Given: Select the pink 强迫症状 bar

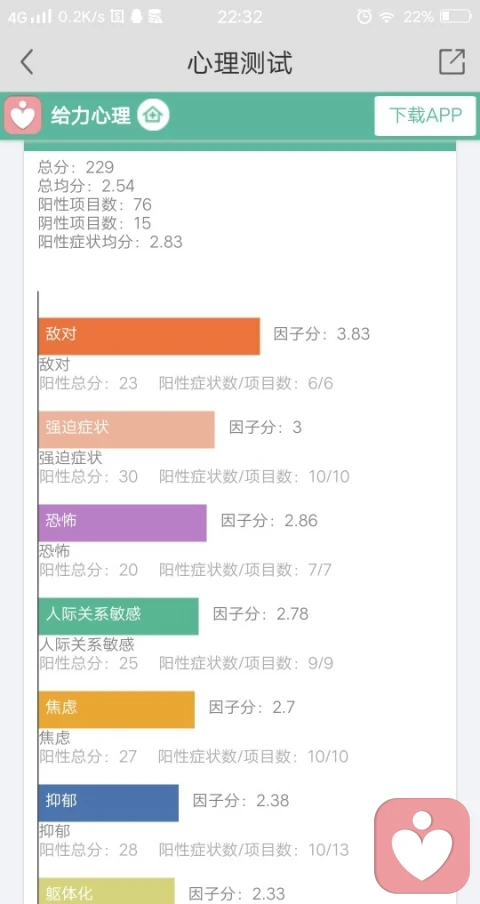Looking at the screenshot, I should point(127,430).
